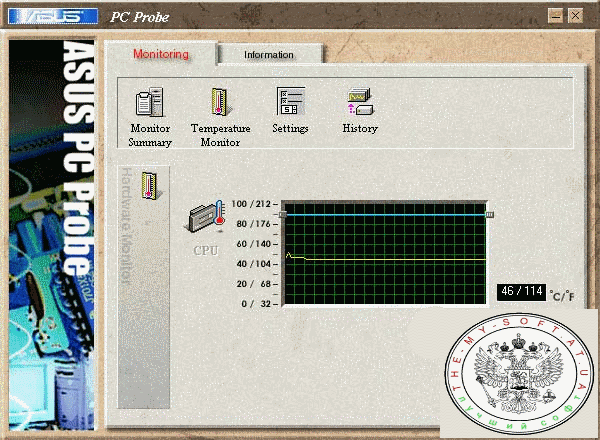
Task: Click the Temperature Monitor text label
Action: point(220,135)
